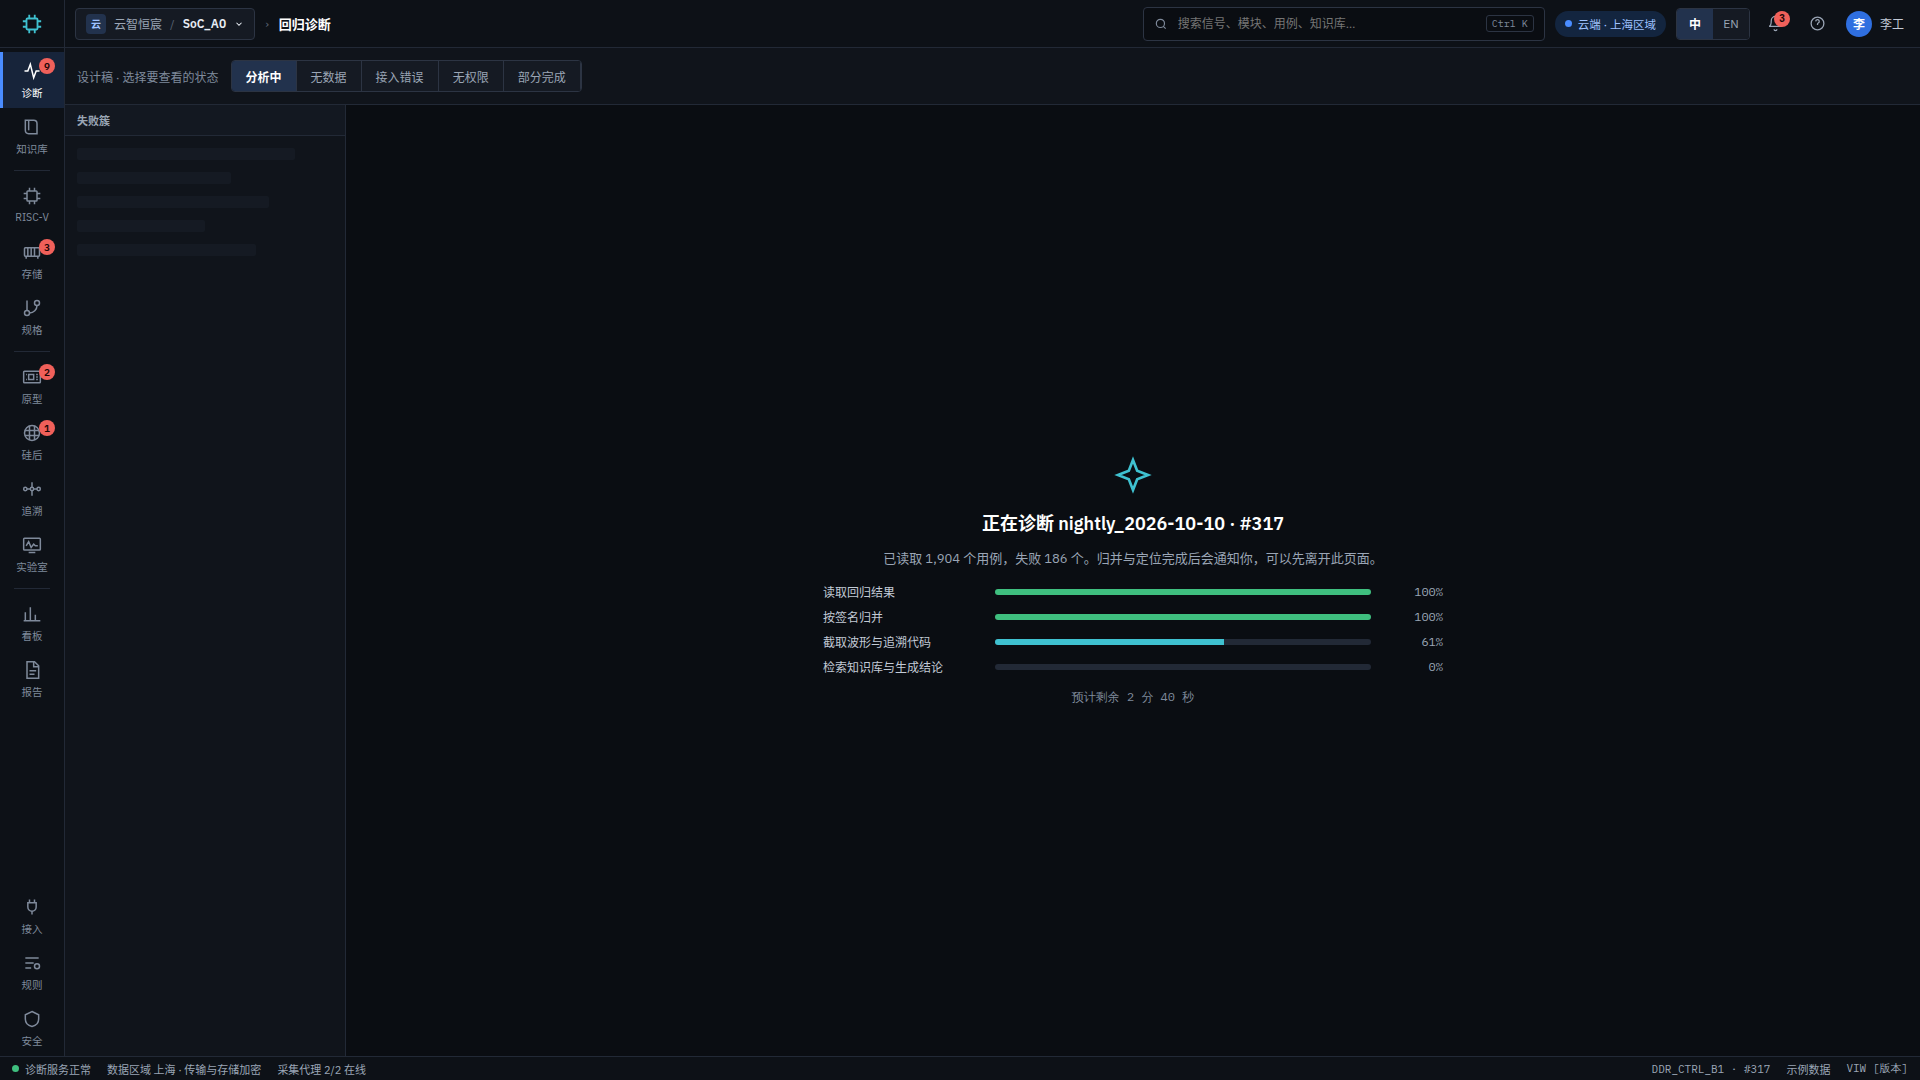The width and height of the screenshot is (1920, 1080).
Task: Open the 存储 memory section
Action: click(32, 261)
